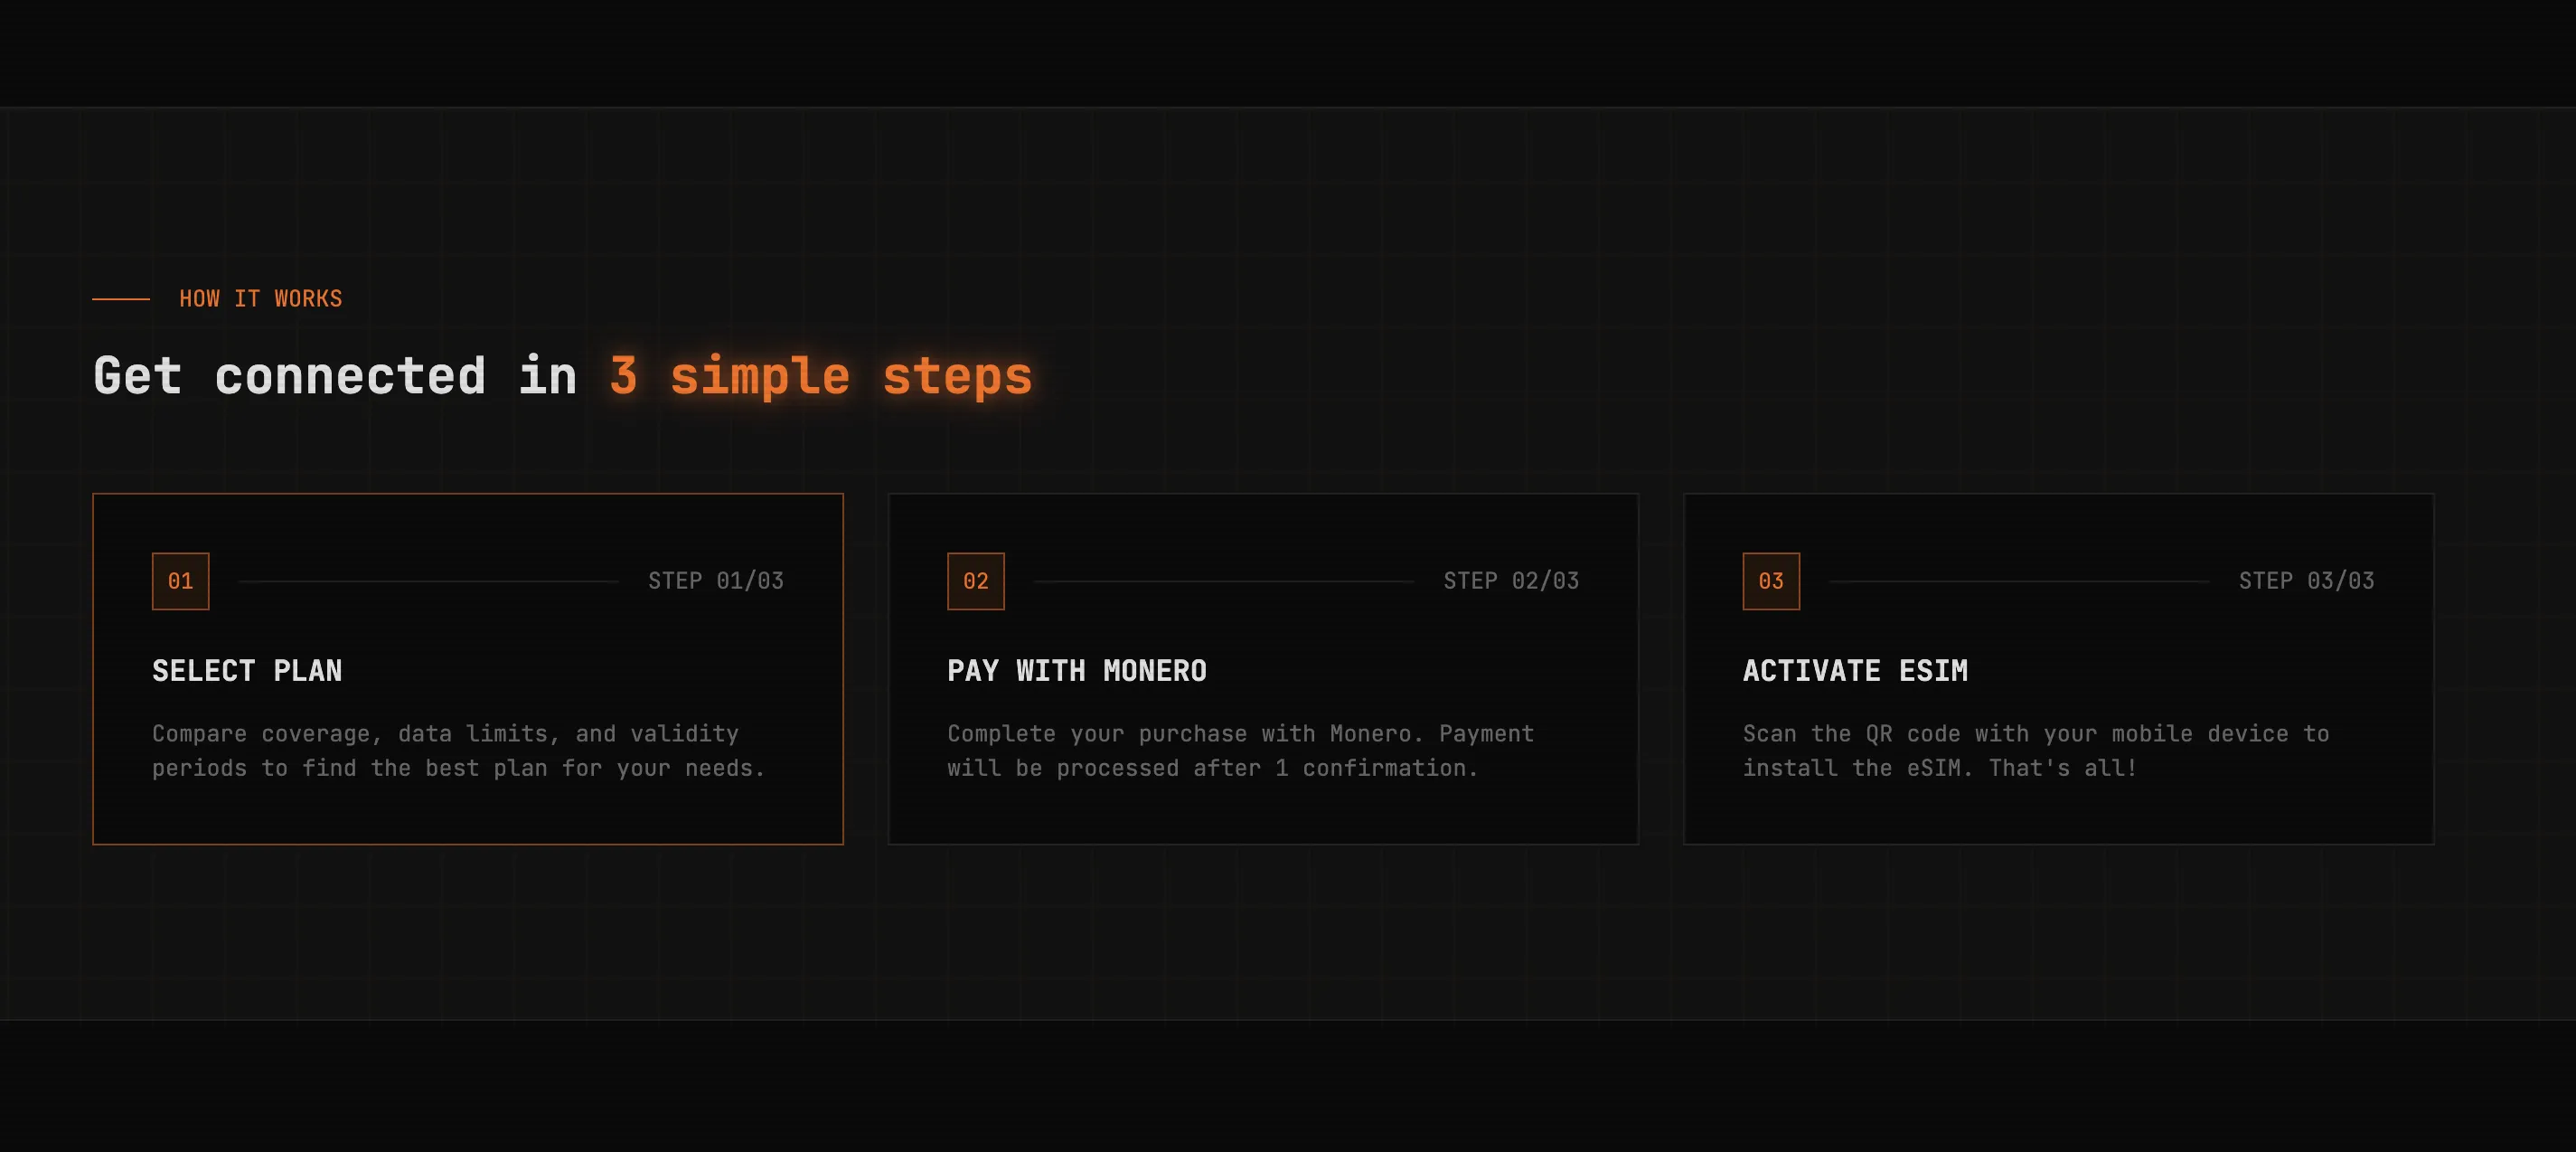
Task: Click the STEP 03/03 label
Action: (2306, 581)
